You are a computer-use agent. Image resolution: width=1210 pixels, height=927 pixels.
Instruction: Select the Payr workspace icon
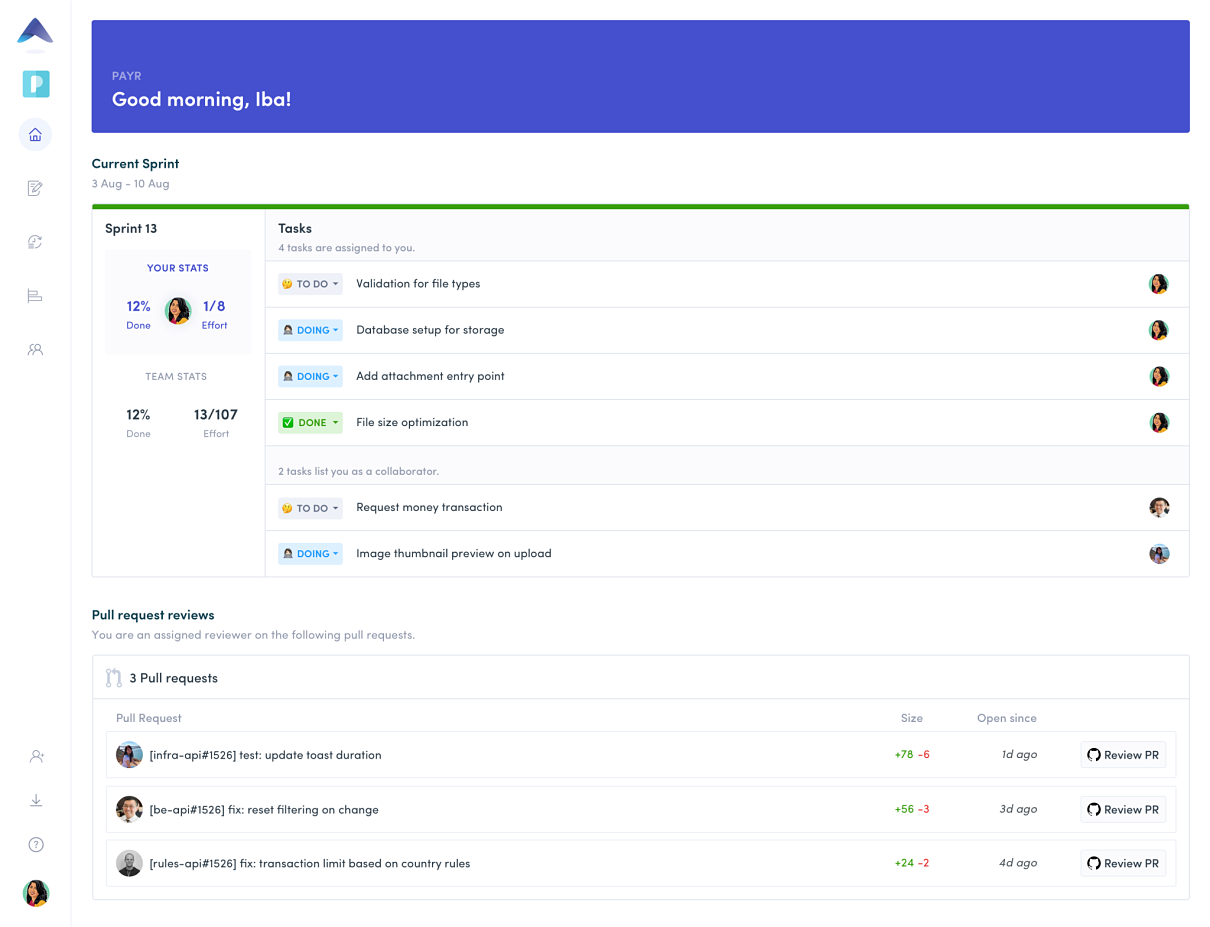[x=36, y=84]
